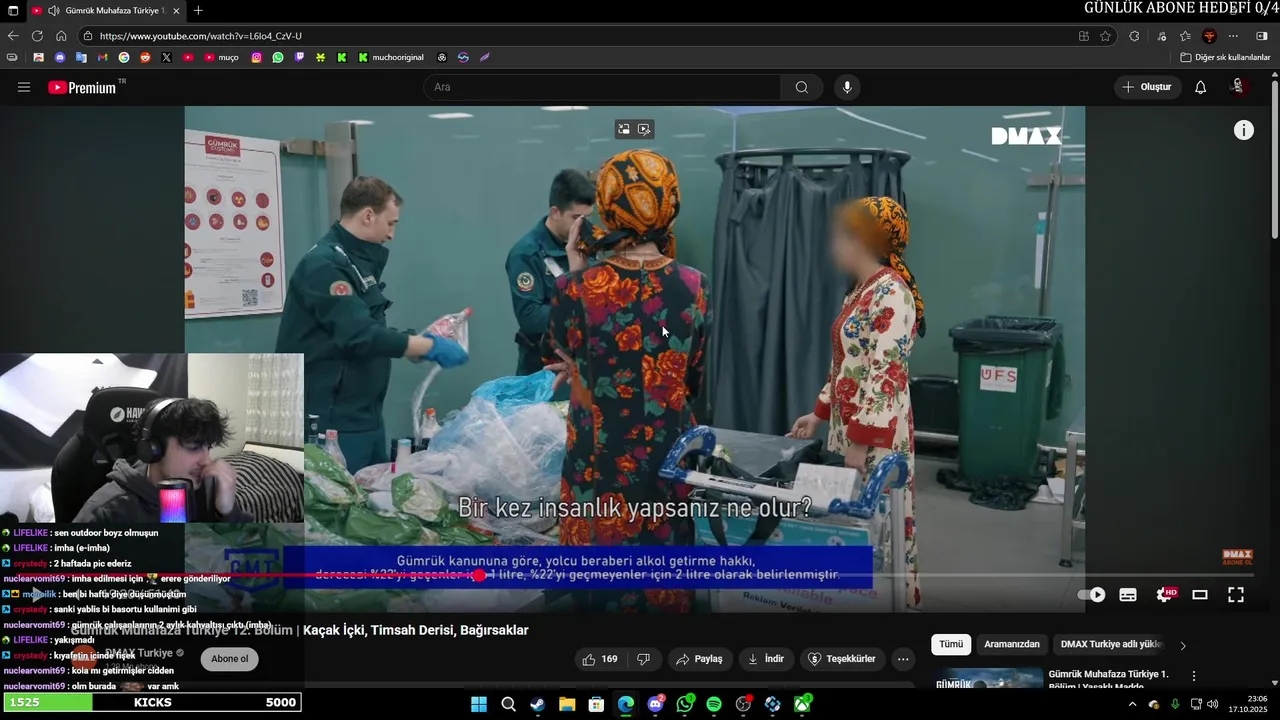Select the Tümü filter chip
The height and width of the screenshot is (720, 1280).
click(x=951, y=645)
